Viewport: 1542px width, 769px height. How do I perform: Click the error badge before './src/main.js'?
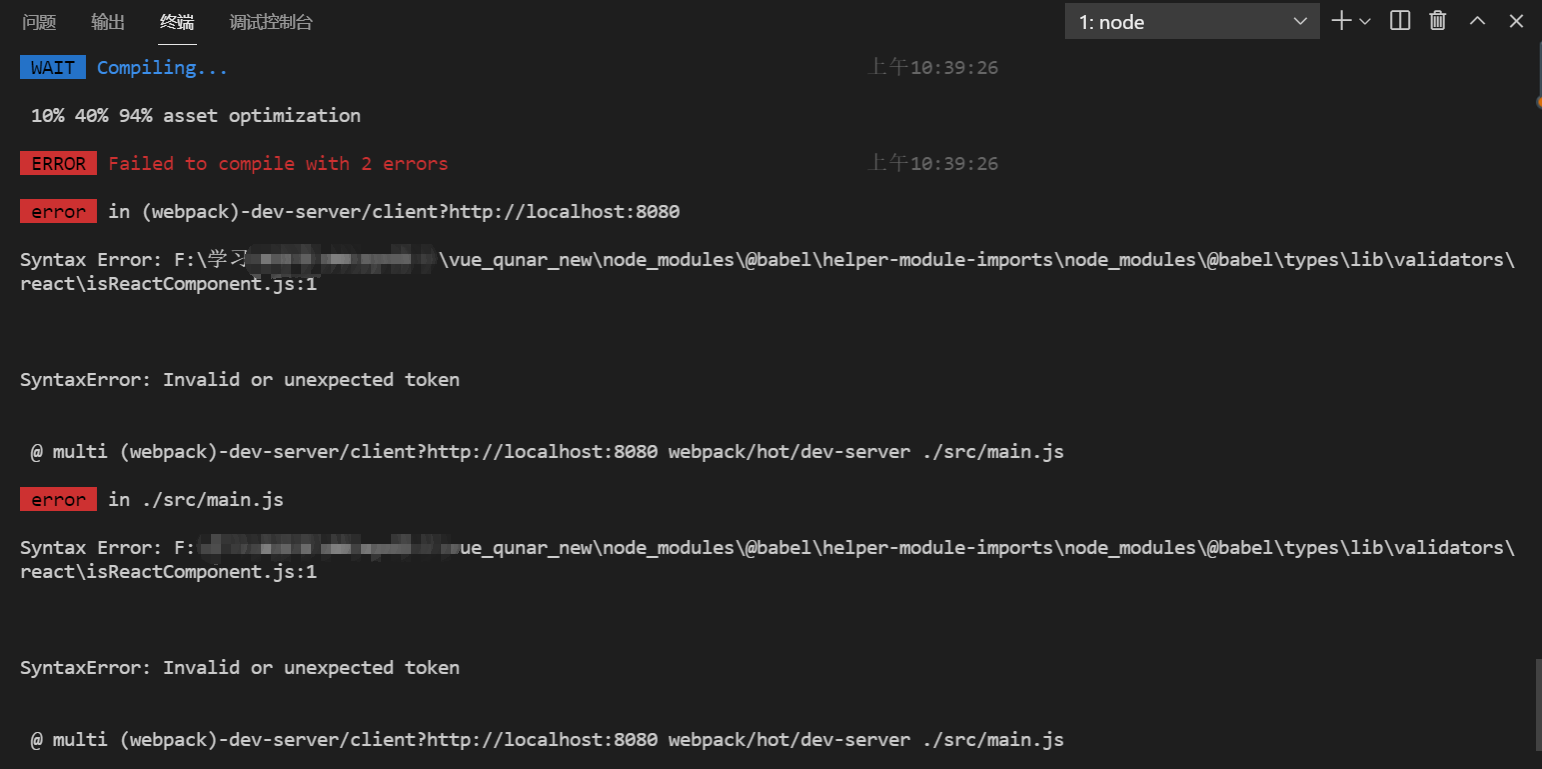coord(59,500)
